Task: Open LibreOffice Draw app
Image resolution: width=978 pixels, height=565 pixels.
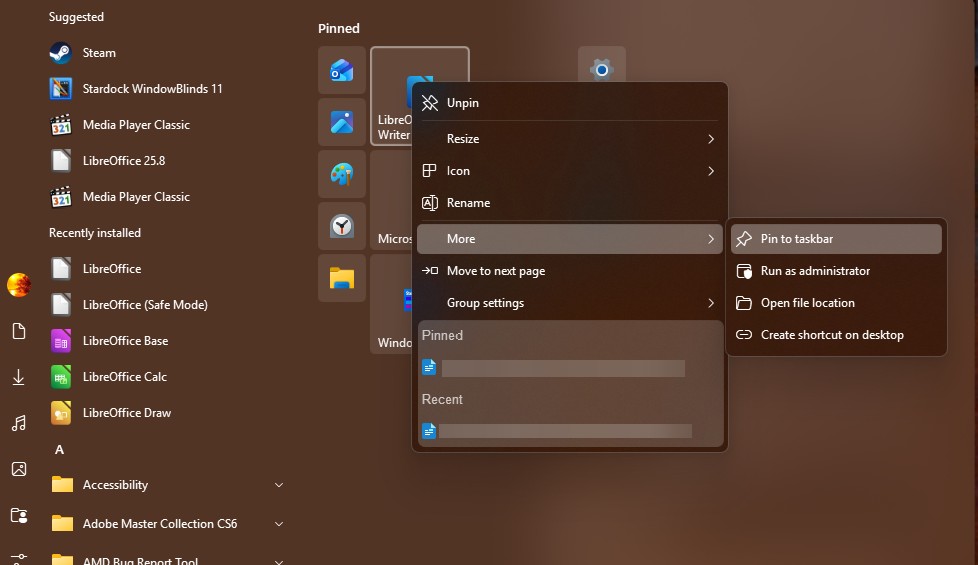Action: click(126, 413)
